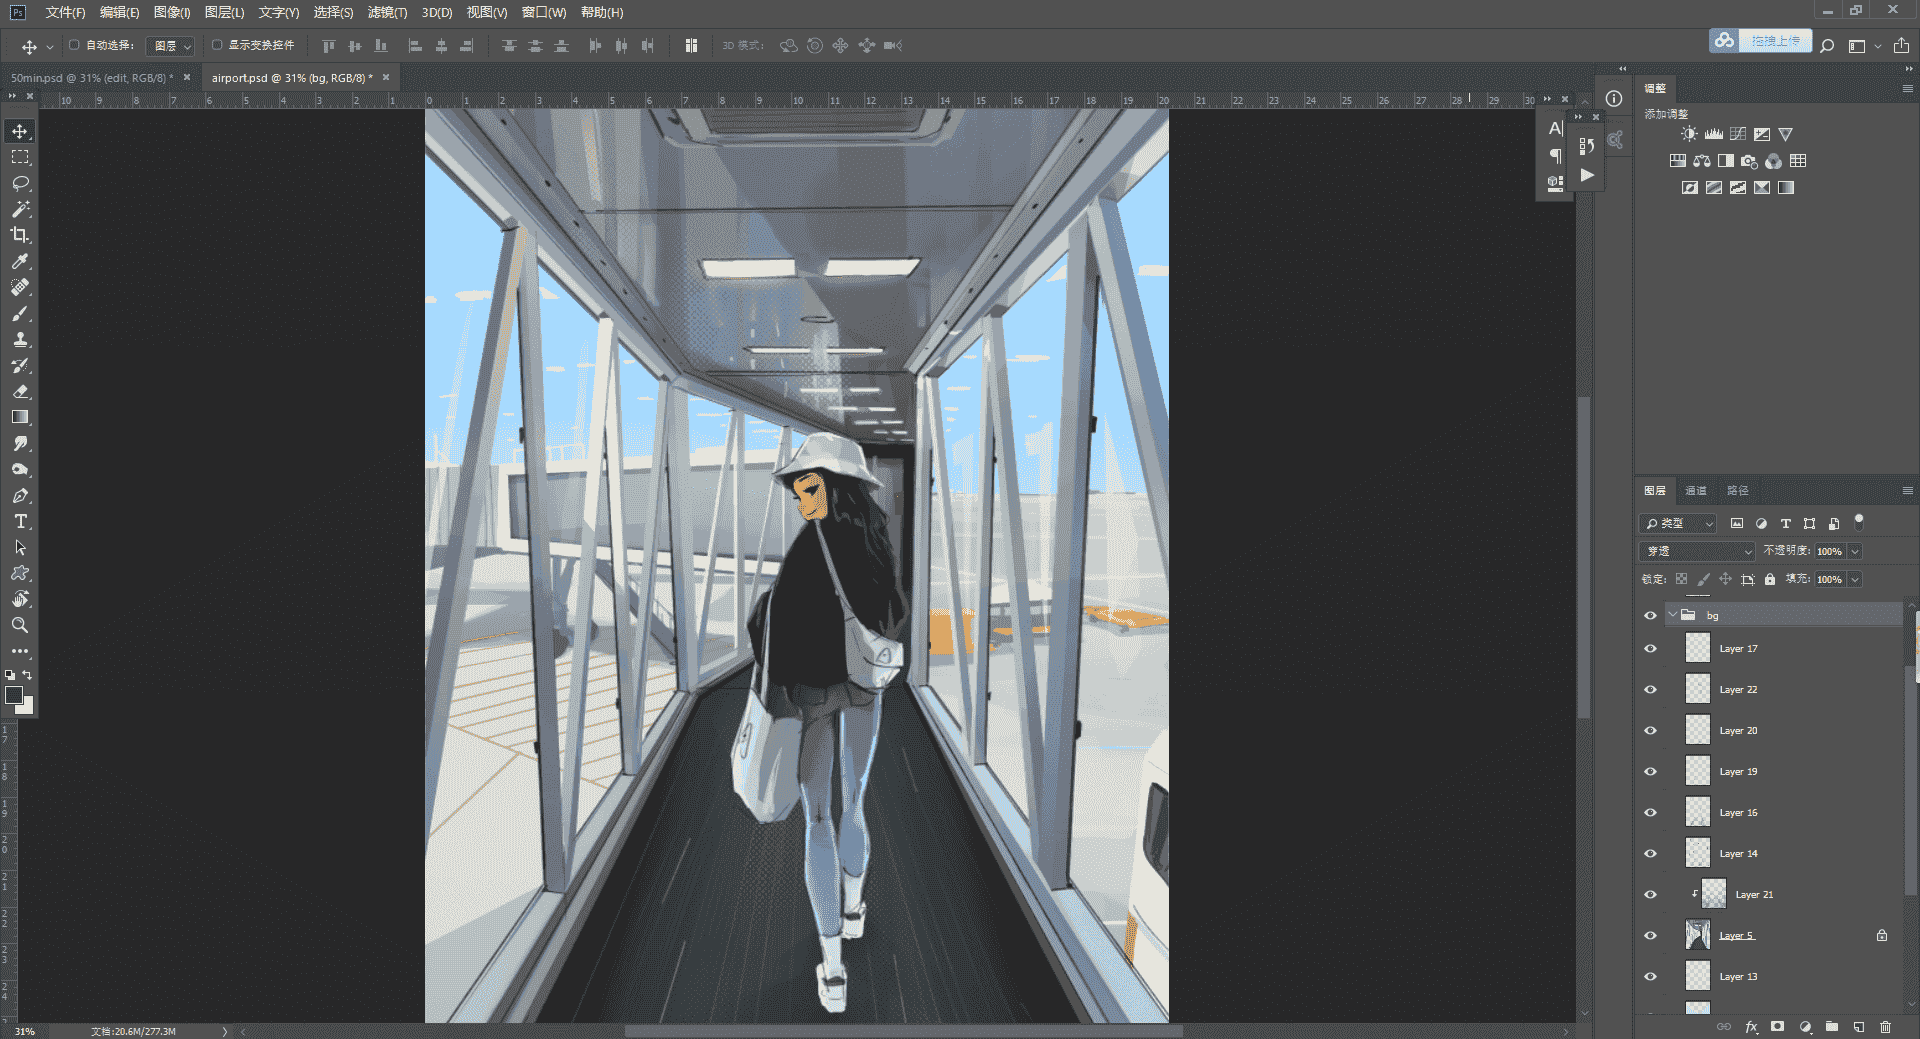Open the Image menu
The height and width of the screenshot is (1039, 1920).
click(x=172, y=12)
